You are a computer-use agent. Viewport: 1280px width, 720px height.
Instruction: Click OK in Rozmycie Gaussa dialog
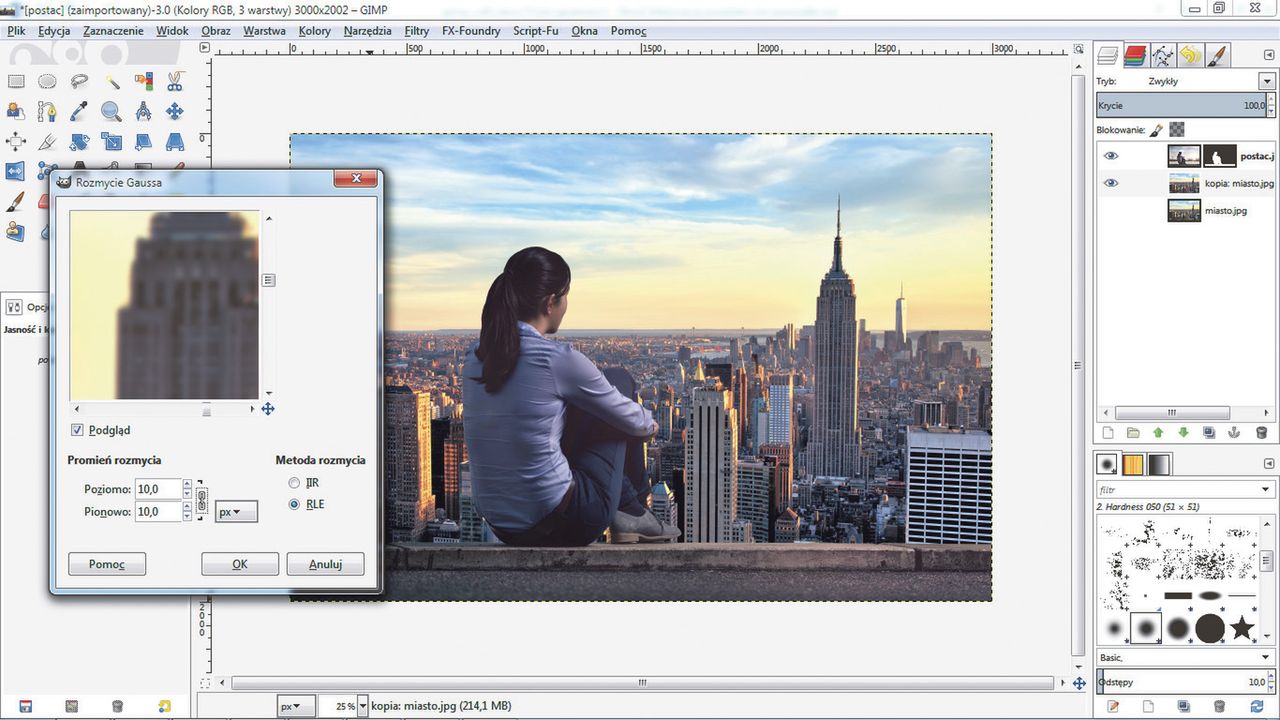pyautogui.click(x=240, y=564)
